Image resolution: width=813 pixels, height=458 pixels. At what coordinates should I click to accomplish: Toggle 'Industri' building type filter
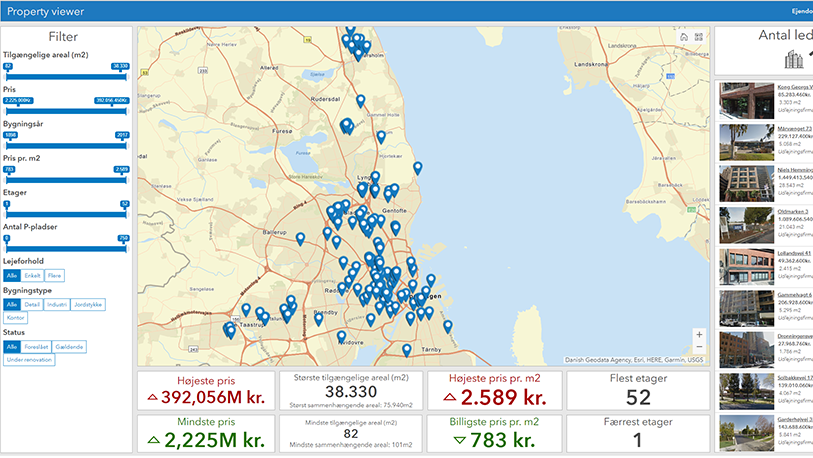(x=57, y=304)
